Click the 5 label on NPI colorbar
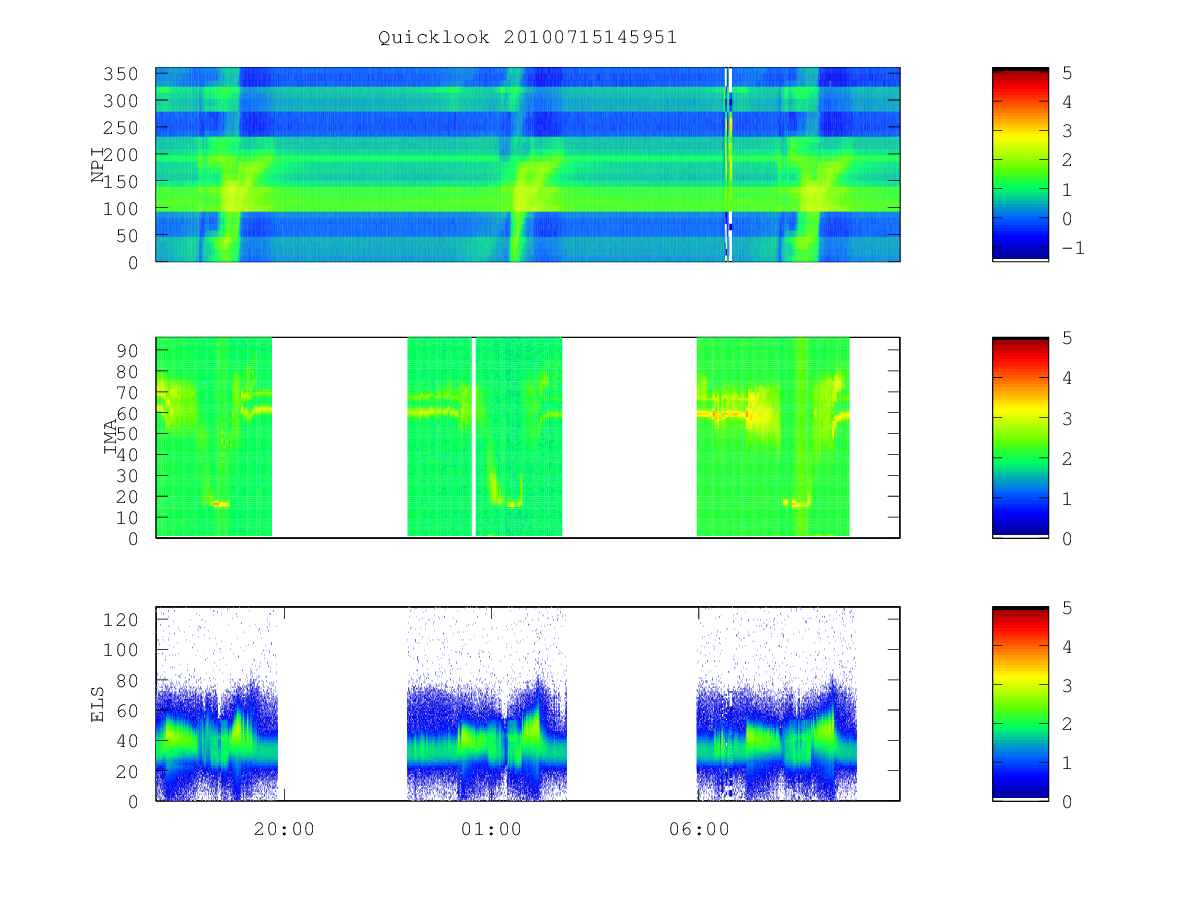1200x900 pixels. pos(1067,73)
